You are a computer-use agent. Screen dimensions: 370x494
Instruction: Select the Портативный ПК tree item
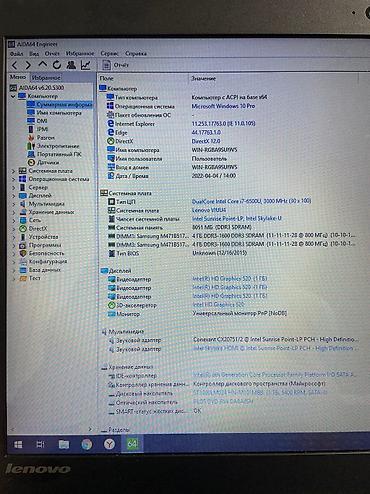point(59,154)
